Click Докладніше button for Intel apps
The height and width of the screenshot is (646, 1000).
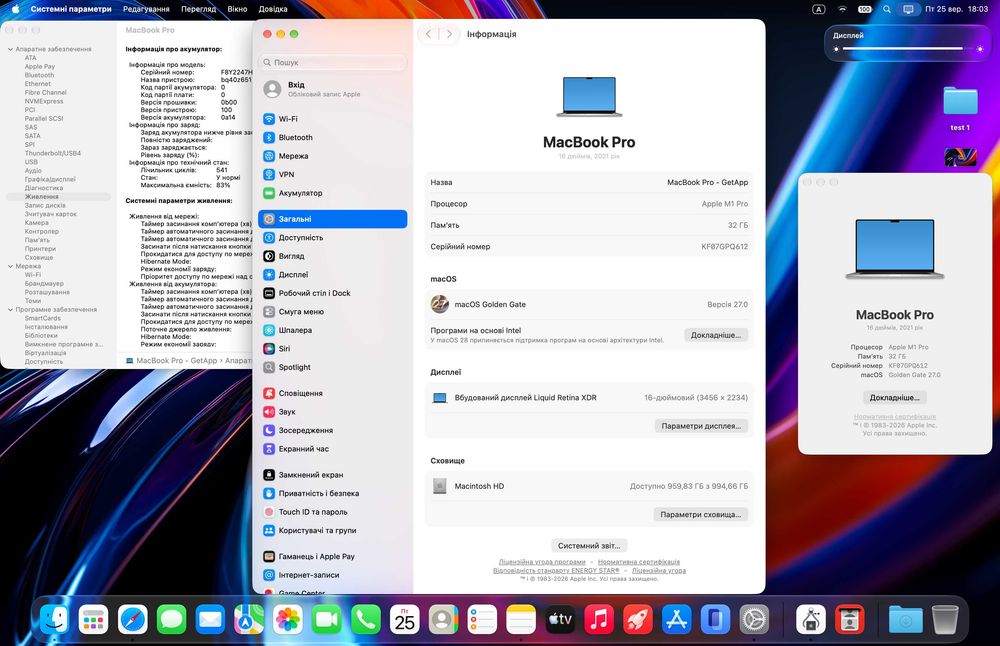point(716,335)
